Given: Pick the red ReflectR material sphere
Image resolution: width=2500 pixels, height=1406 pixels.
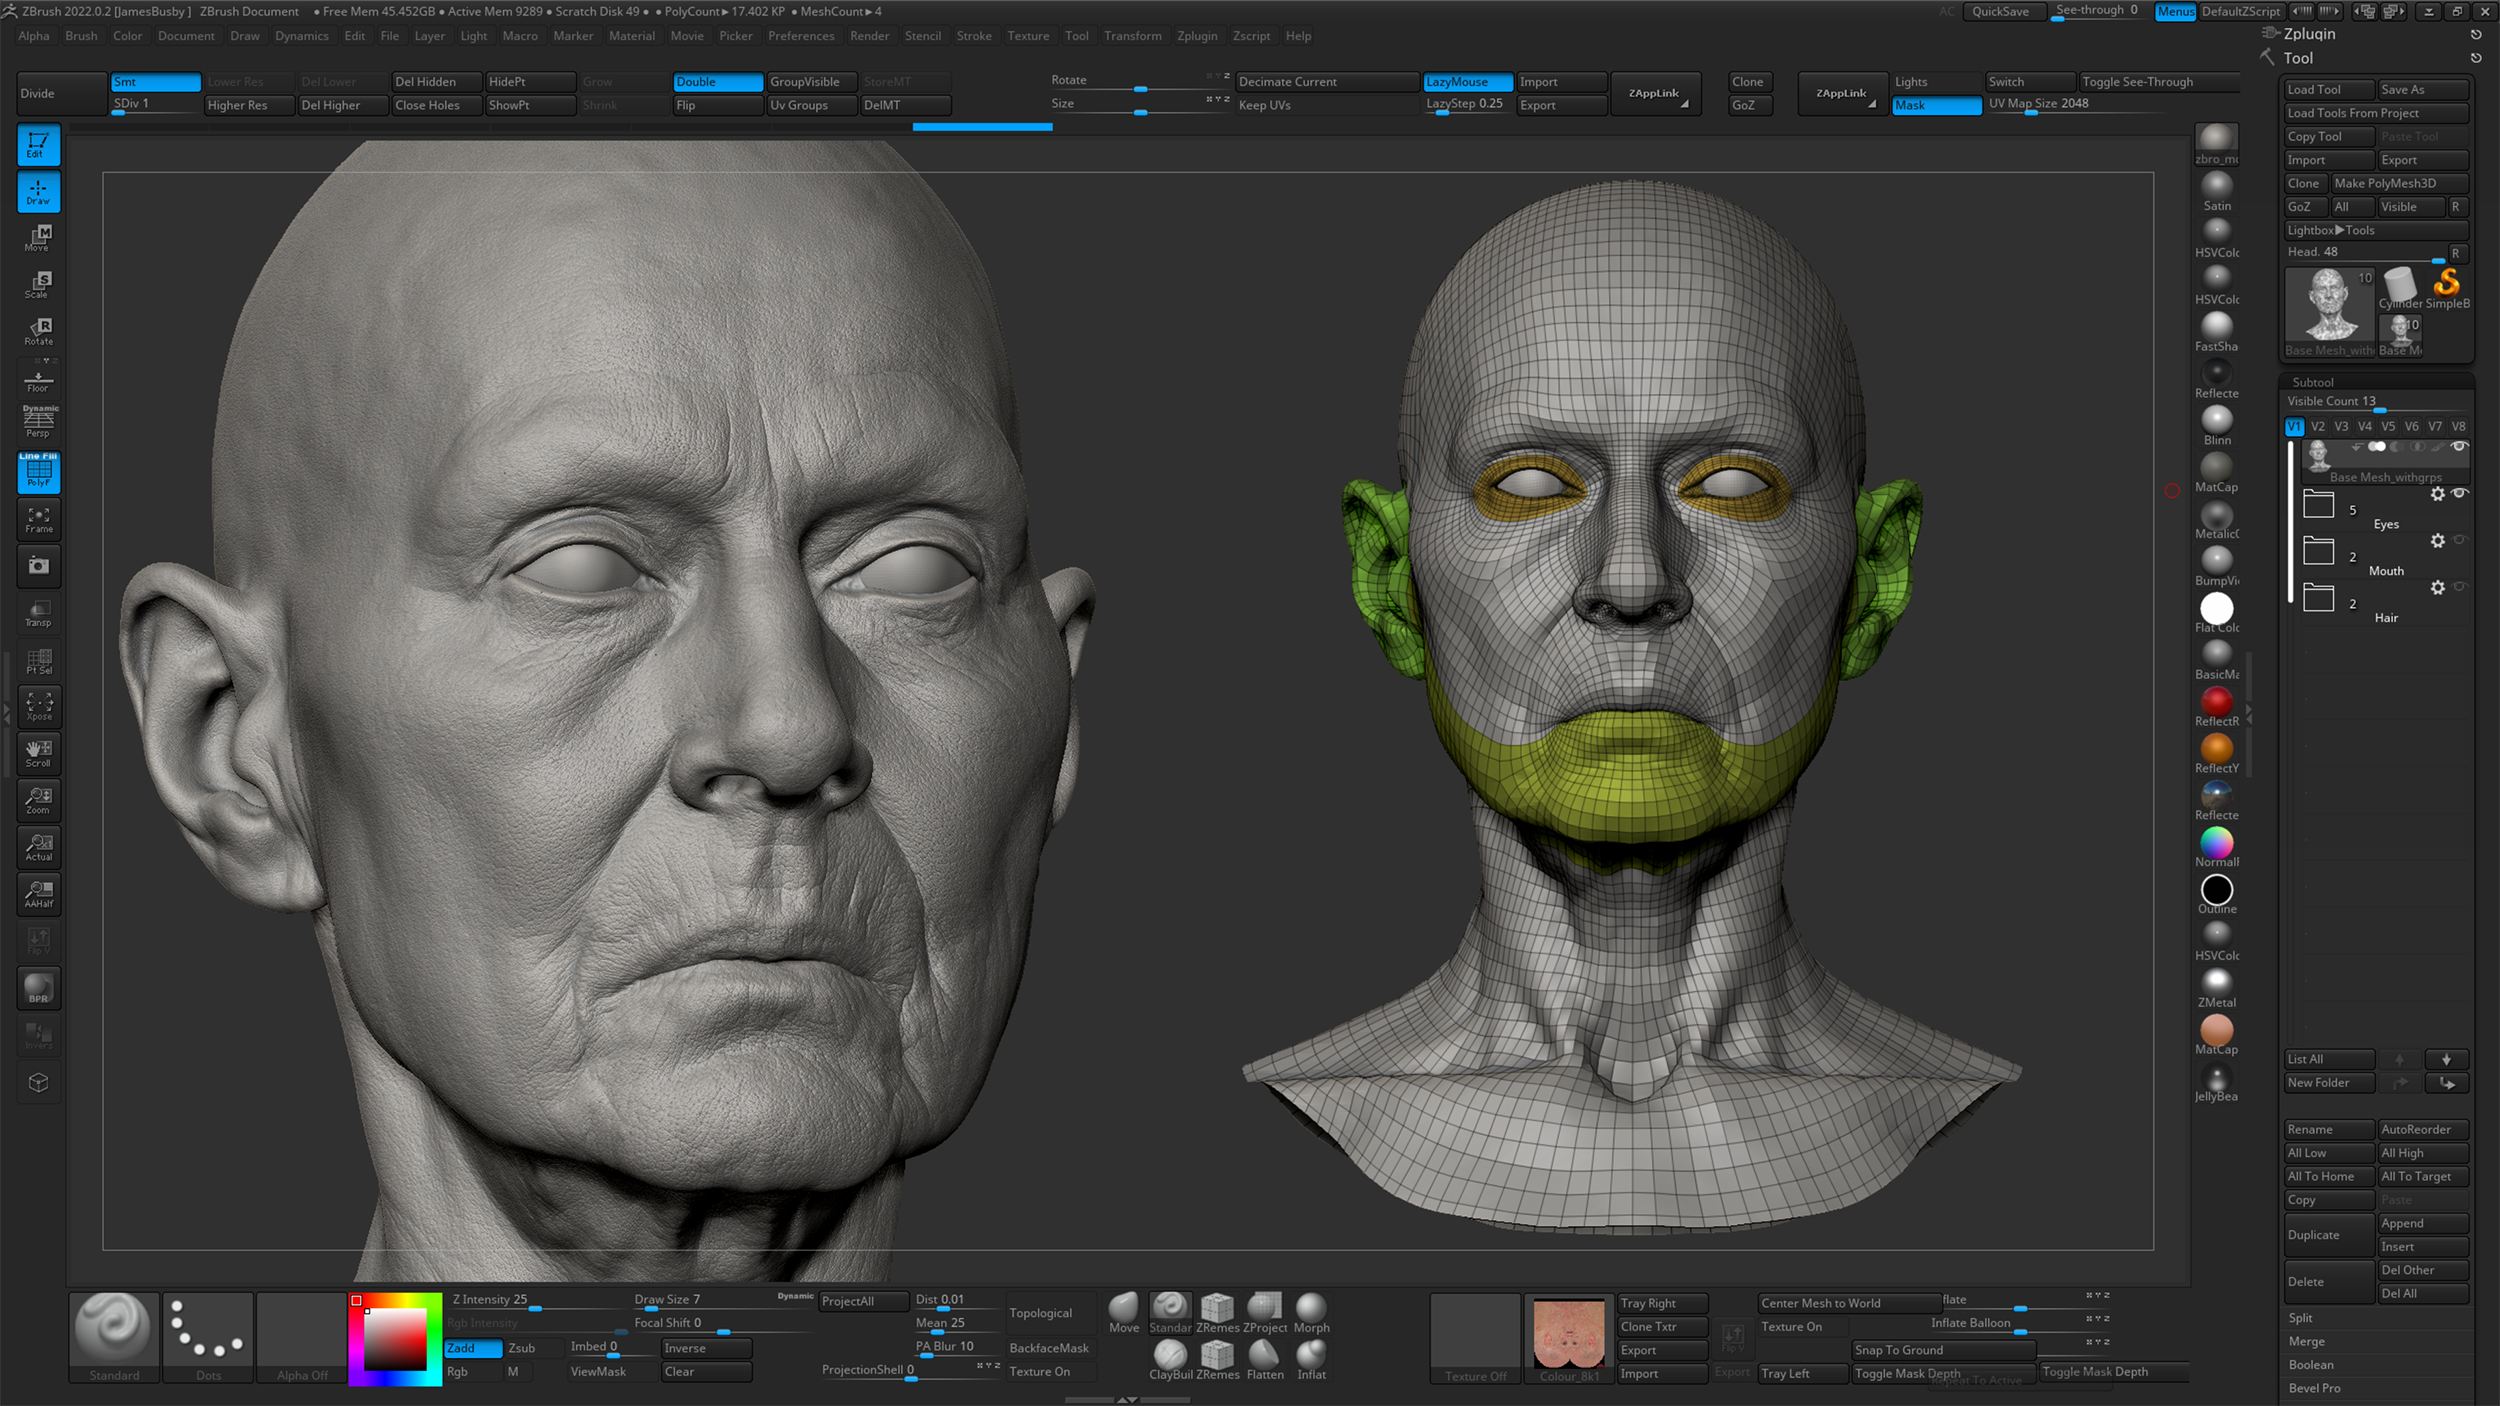Looking at the screenshot, I should click(2216, 703).
